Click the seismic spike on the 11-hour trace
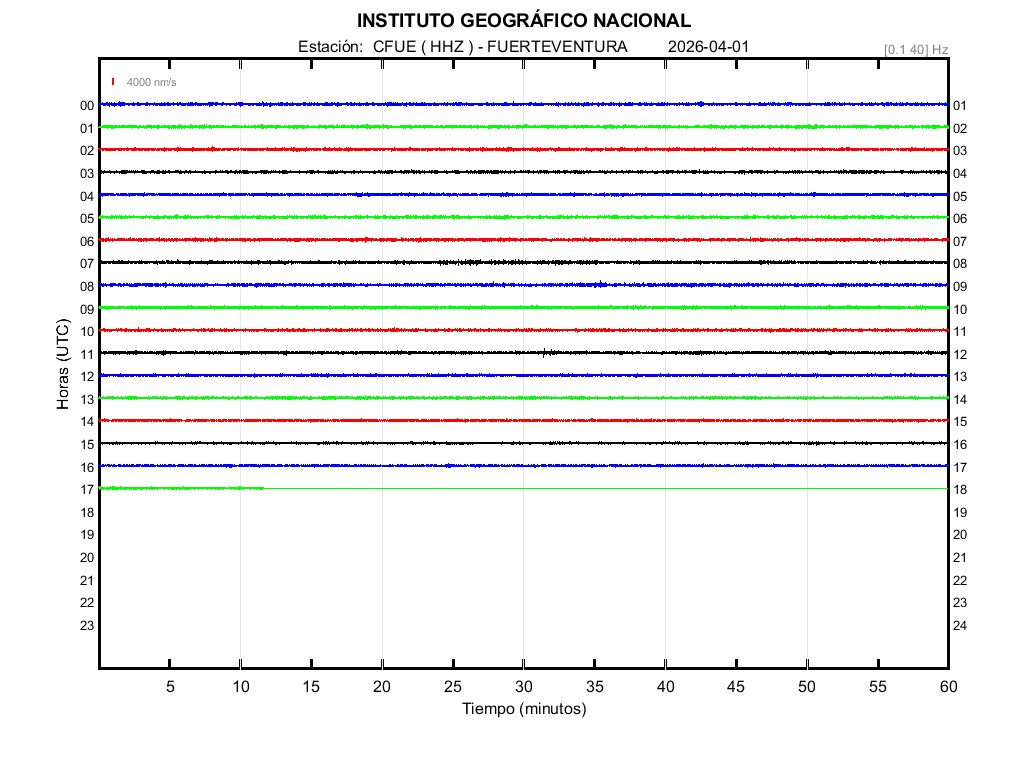The height and width of the screenshot is (768, 1024). coord(544,352)
